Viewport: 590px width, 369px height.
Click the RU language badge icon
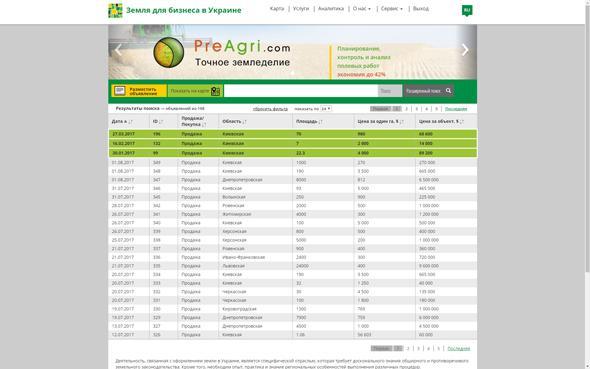[467, 10]
